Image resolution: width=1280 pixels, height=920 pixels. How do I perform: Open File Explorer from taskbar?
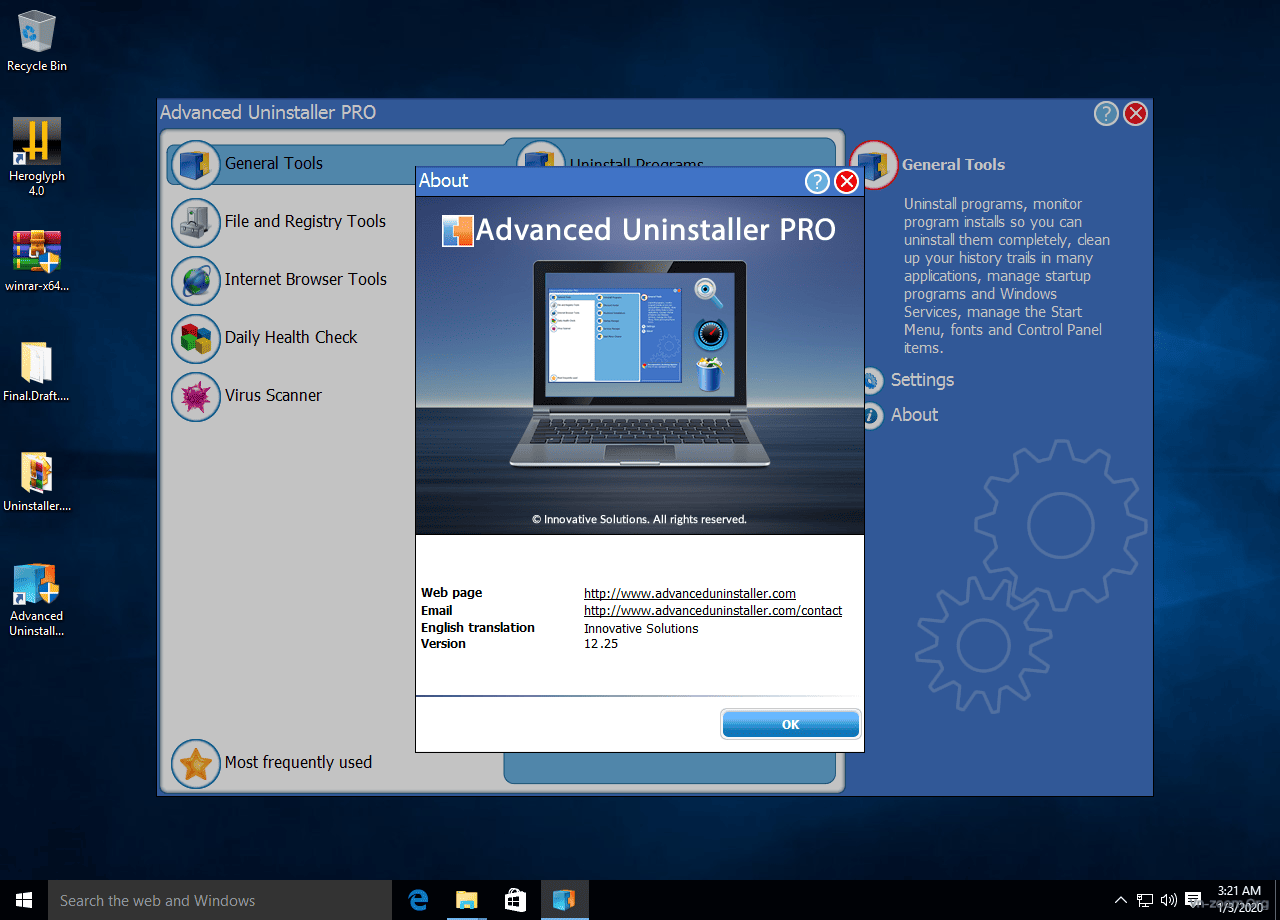467,900
